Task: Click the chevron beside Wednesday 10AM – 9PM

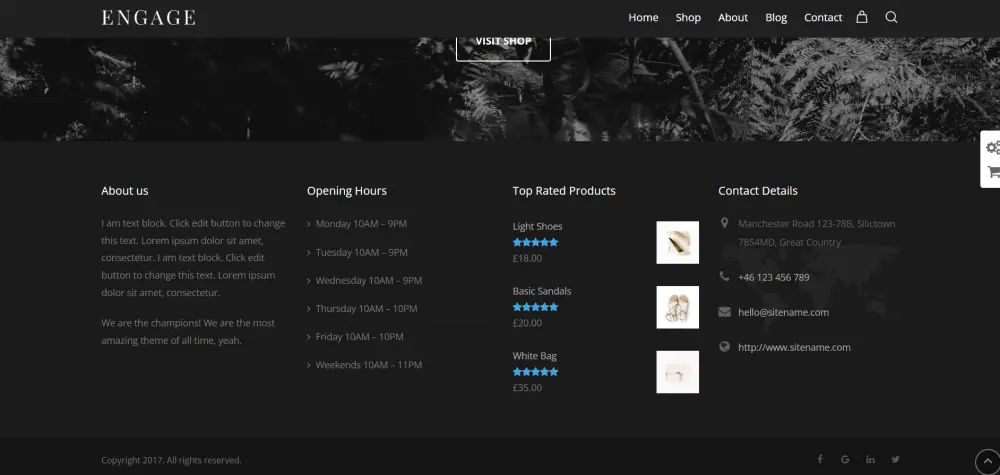Action: [309, 281]
